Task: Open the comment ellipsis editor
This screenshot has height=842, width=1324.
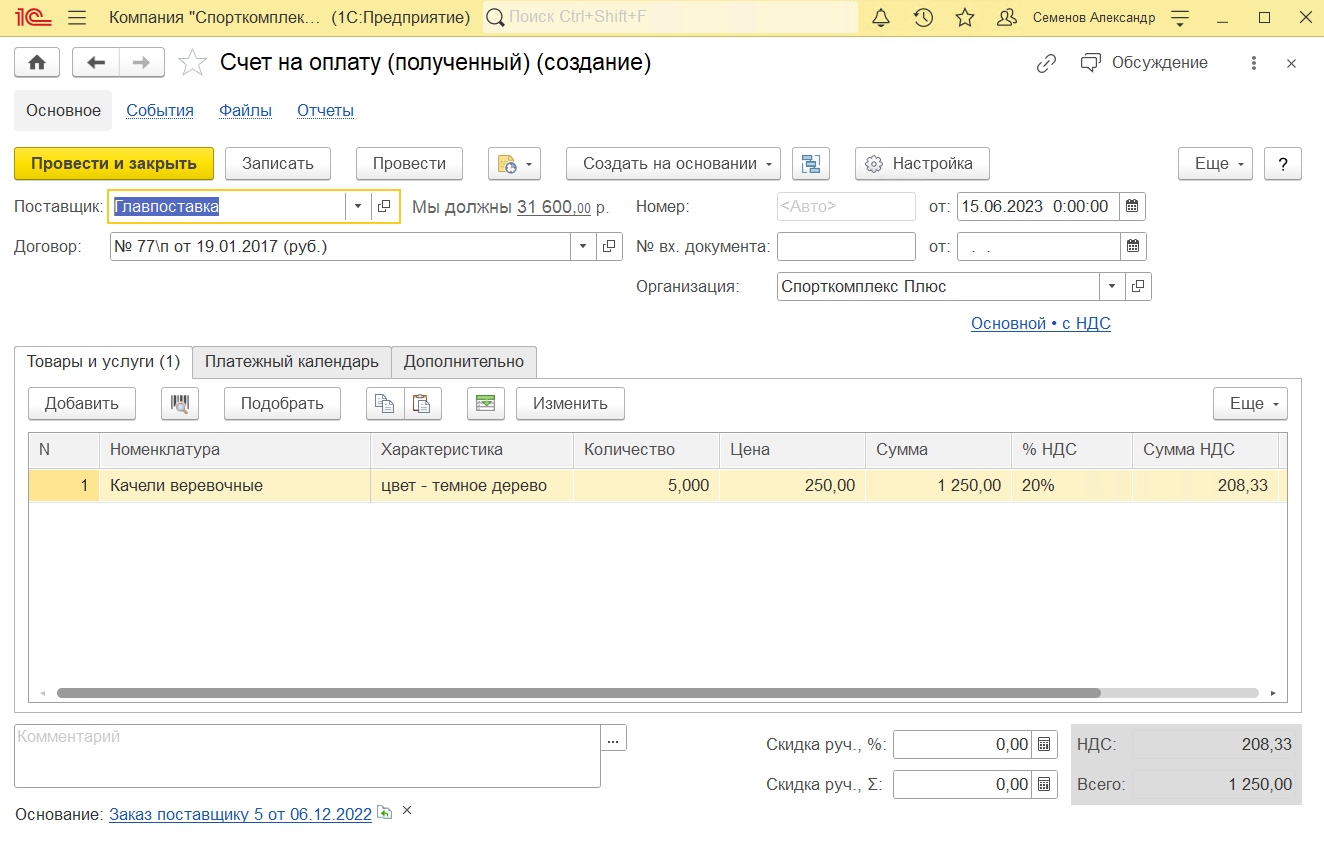Action: tap(613, 738)
